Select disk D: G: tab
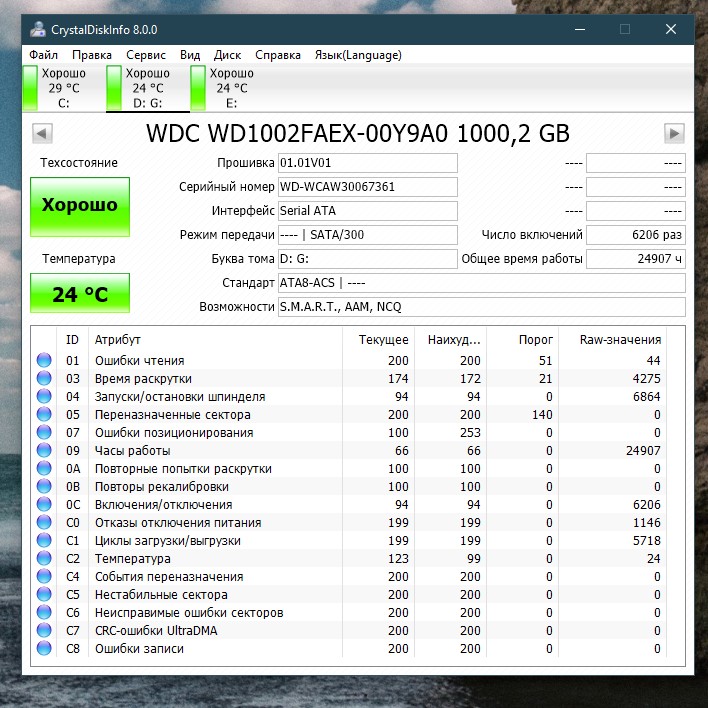The height and width of the screenshot is (708, 708). tap(148, 88)
